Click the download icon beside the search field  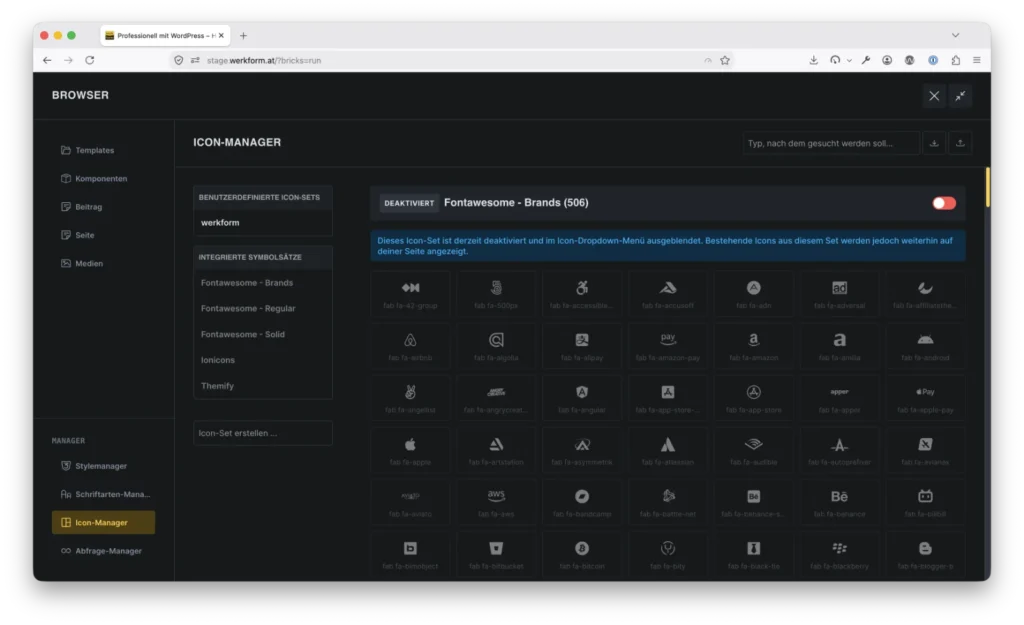pos(934,143)
